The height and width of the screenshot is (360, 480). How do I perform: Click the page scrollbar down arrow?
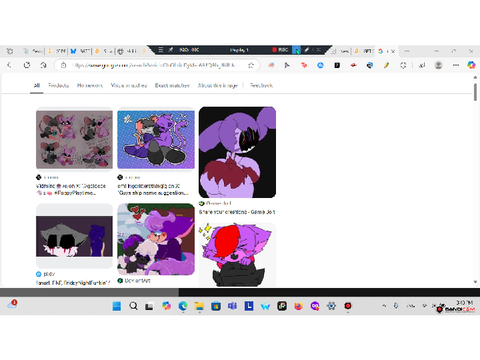[475, 282]
